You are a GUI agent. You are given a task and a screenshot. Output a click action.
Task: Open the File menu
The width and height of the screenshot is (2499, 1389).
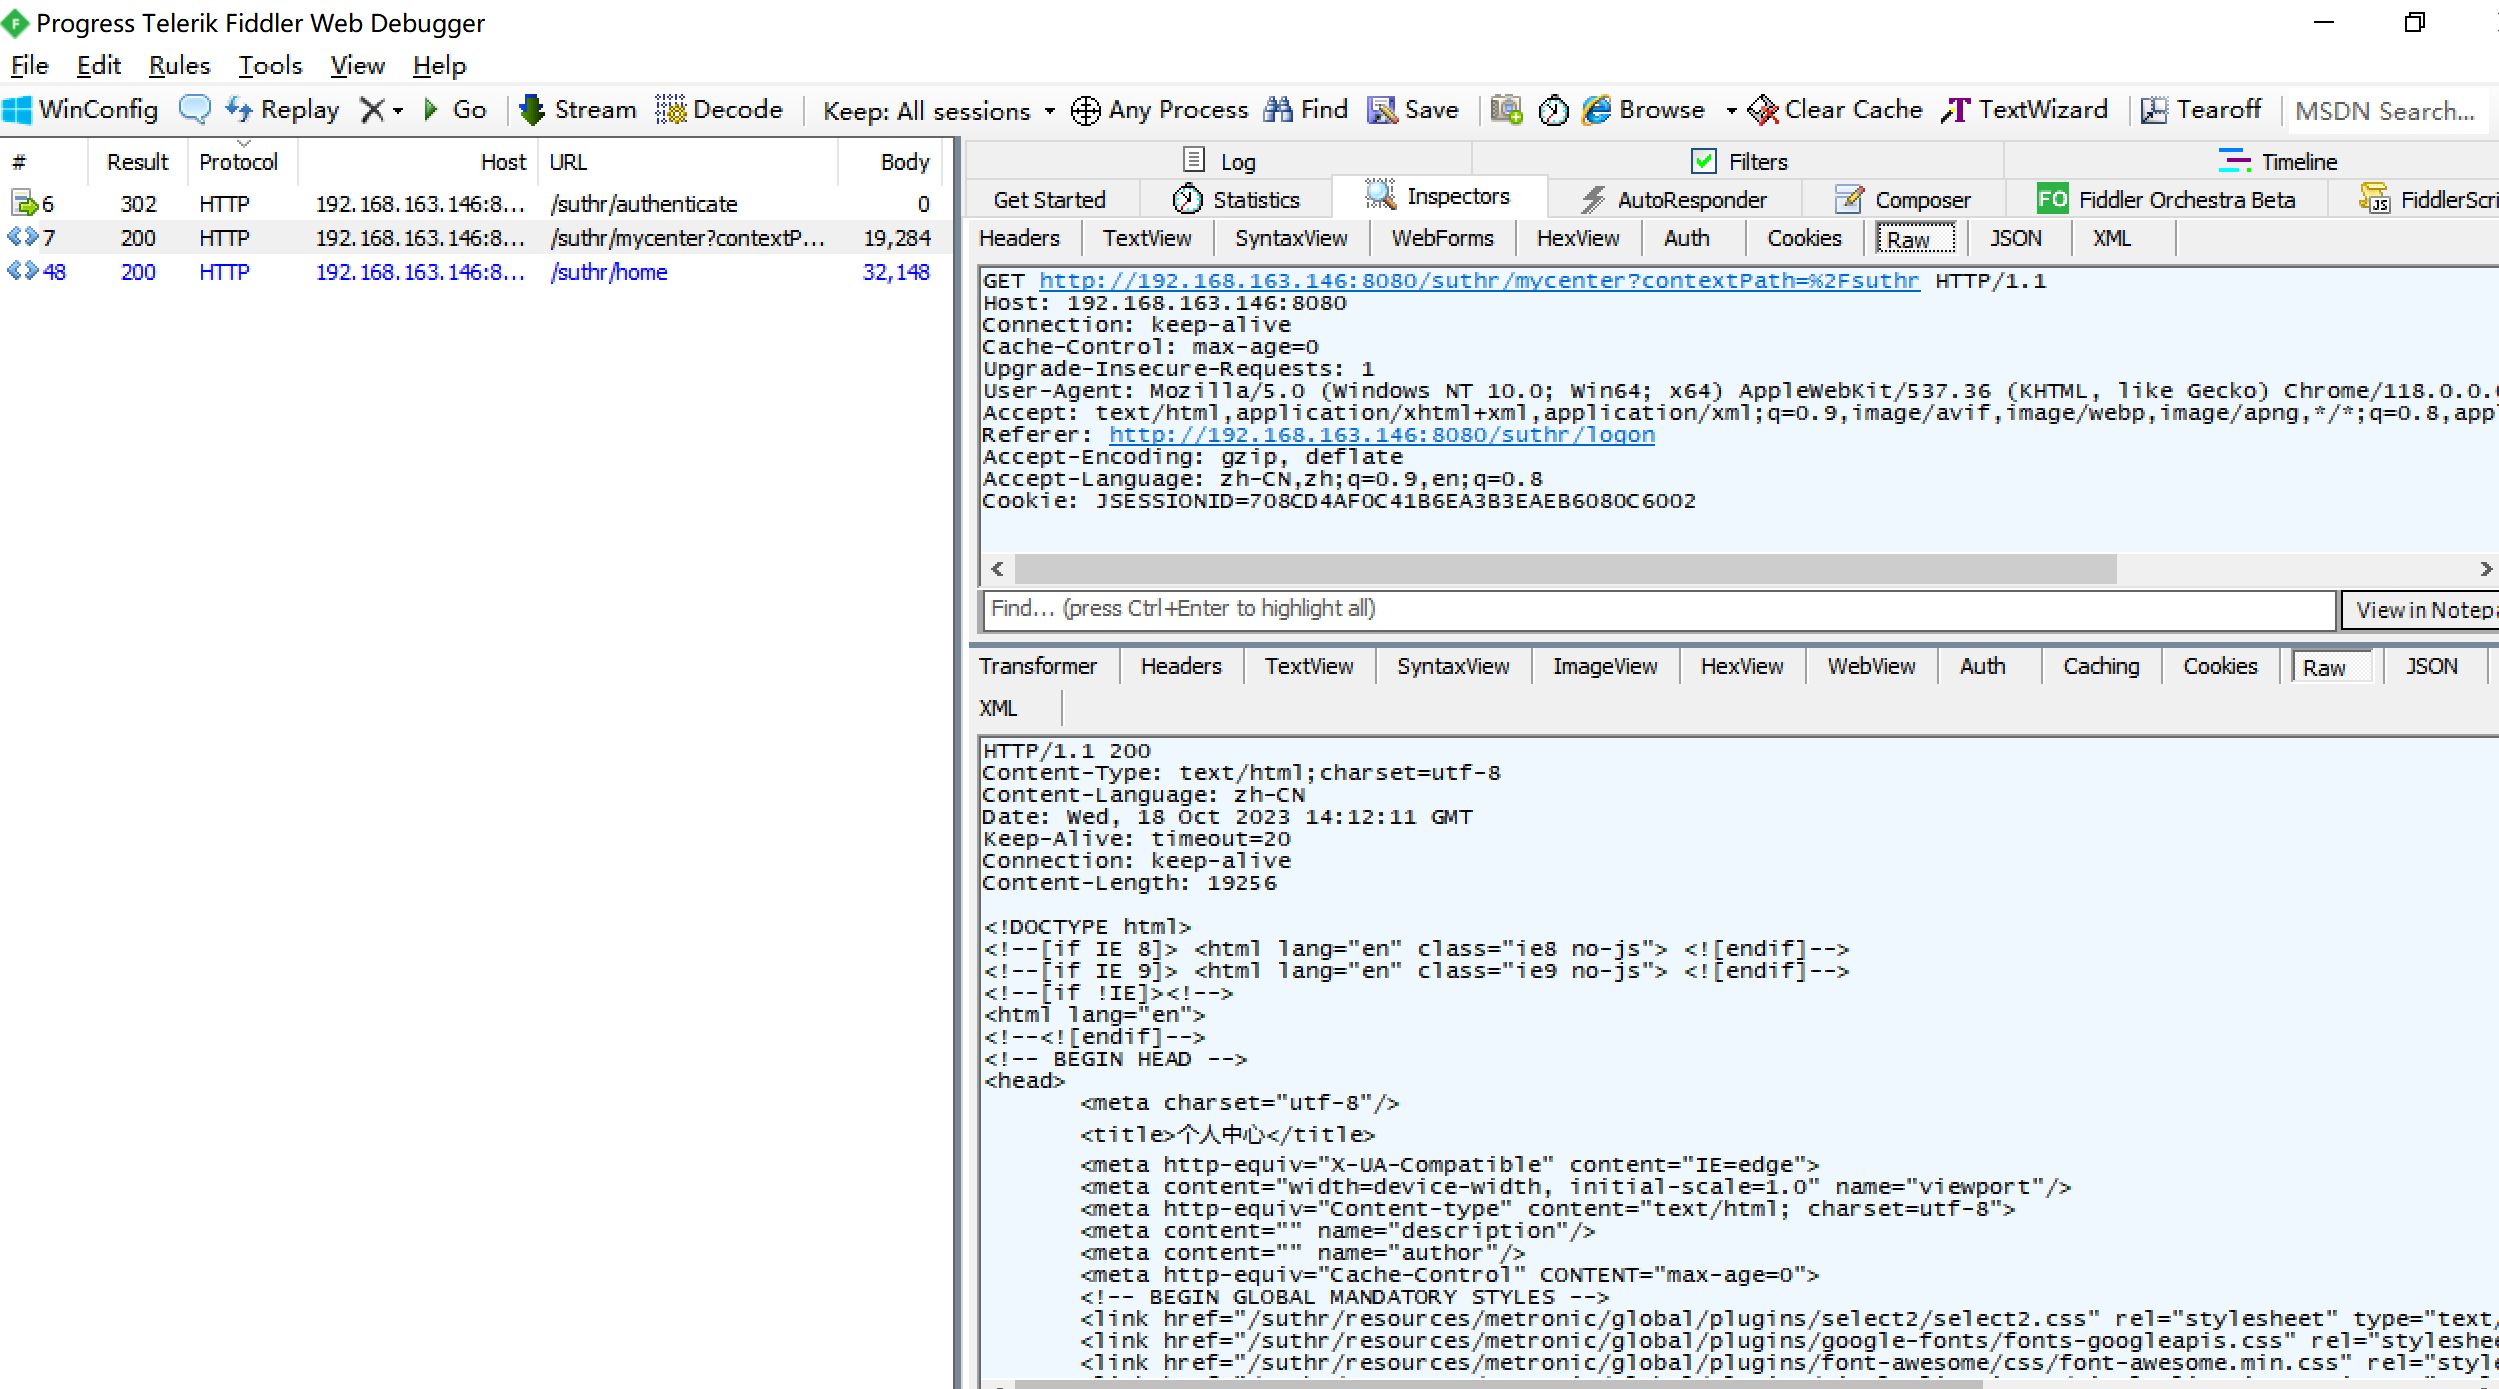29,66
